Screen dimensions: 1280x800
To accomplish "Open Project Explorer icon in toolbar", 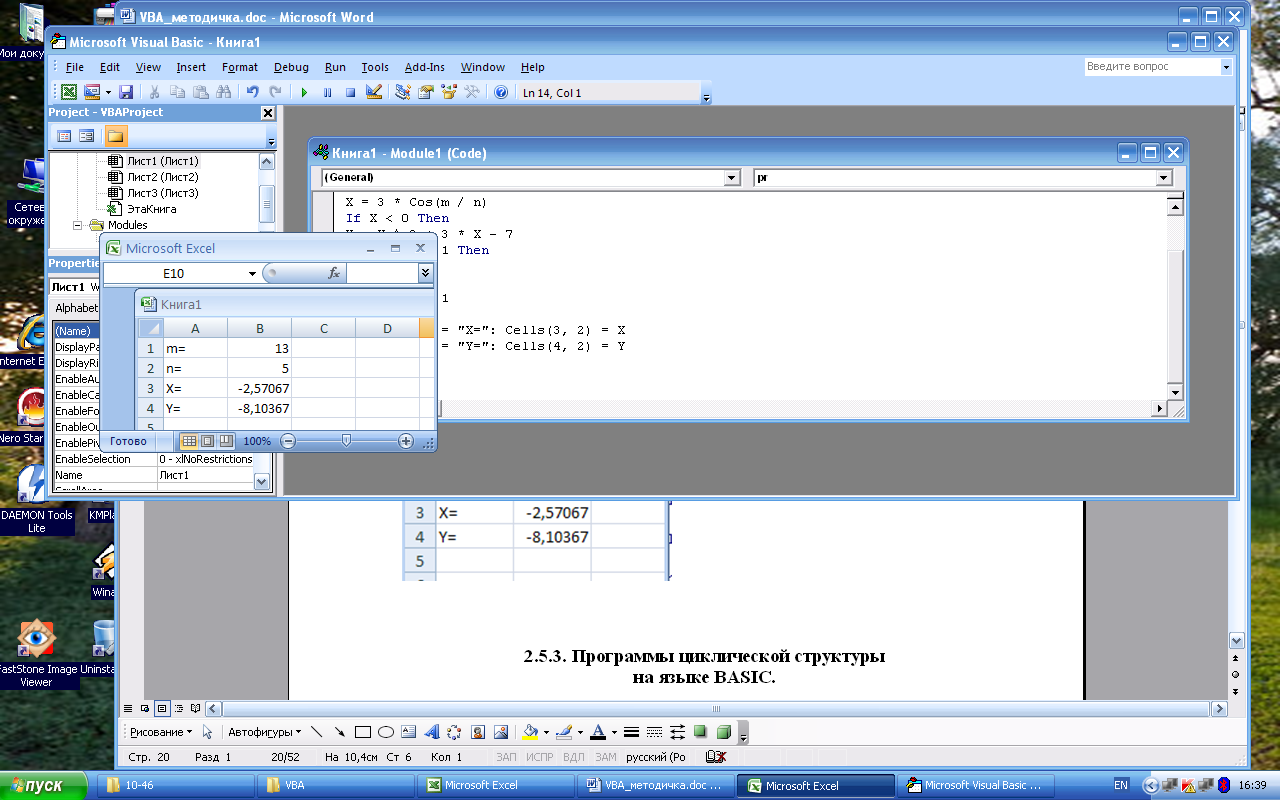I will 403,92.
